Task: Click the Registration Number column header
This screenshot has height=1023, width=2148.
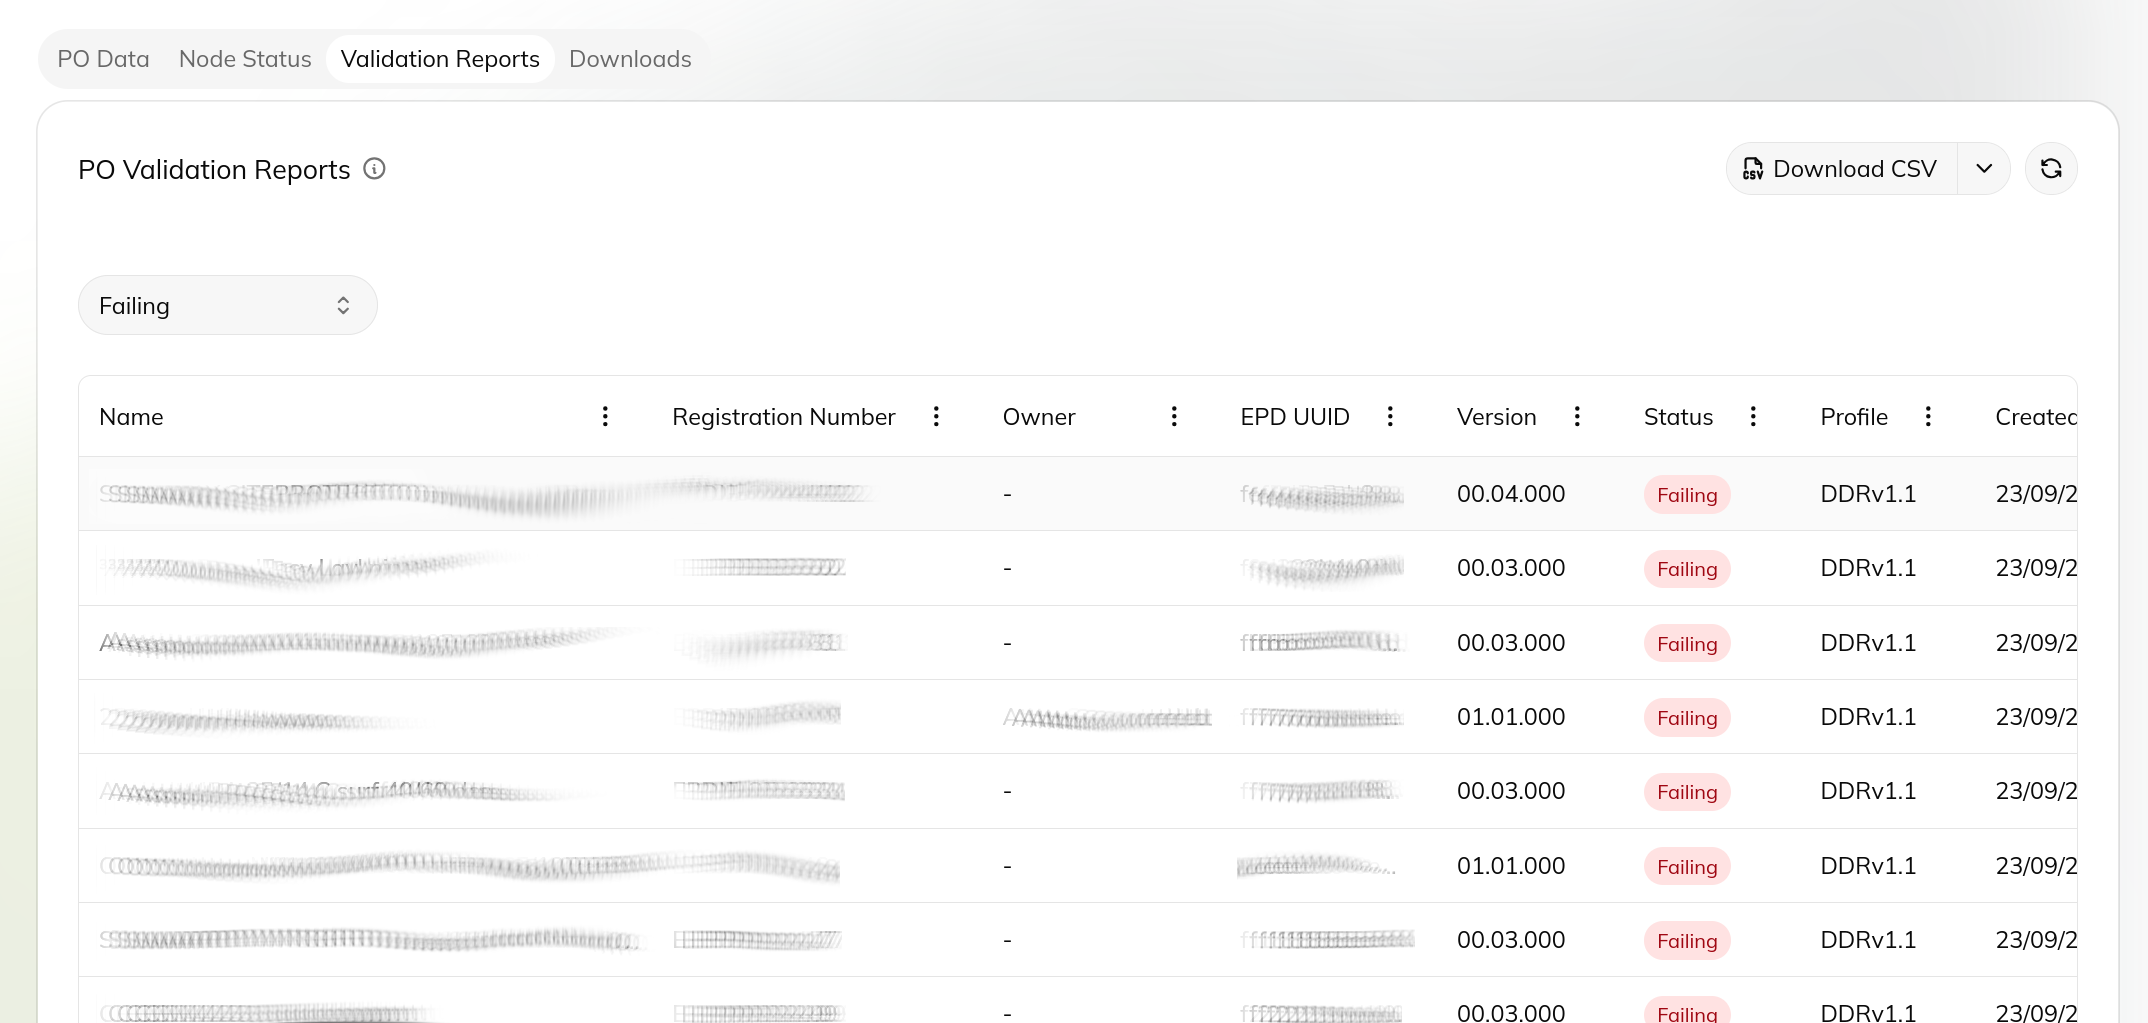Action: [x=783, y=417]
